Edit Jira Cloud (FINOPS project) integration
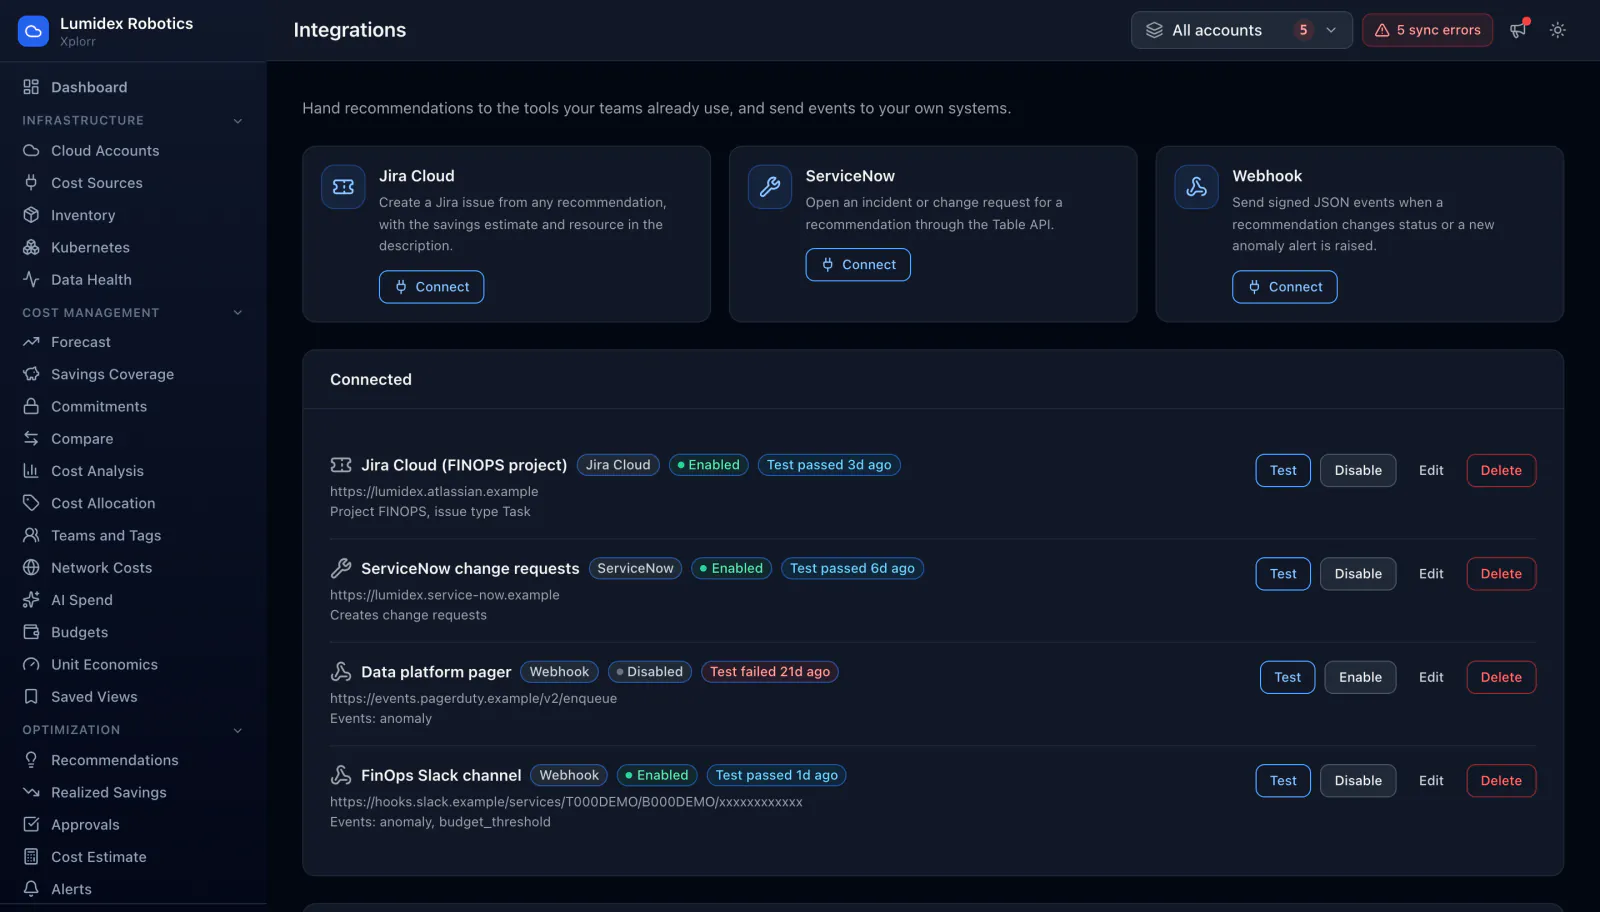Screen dimensions: 1600x912 [1431, 471]
